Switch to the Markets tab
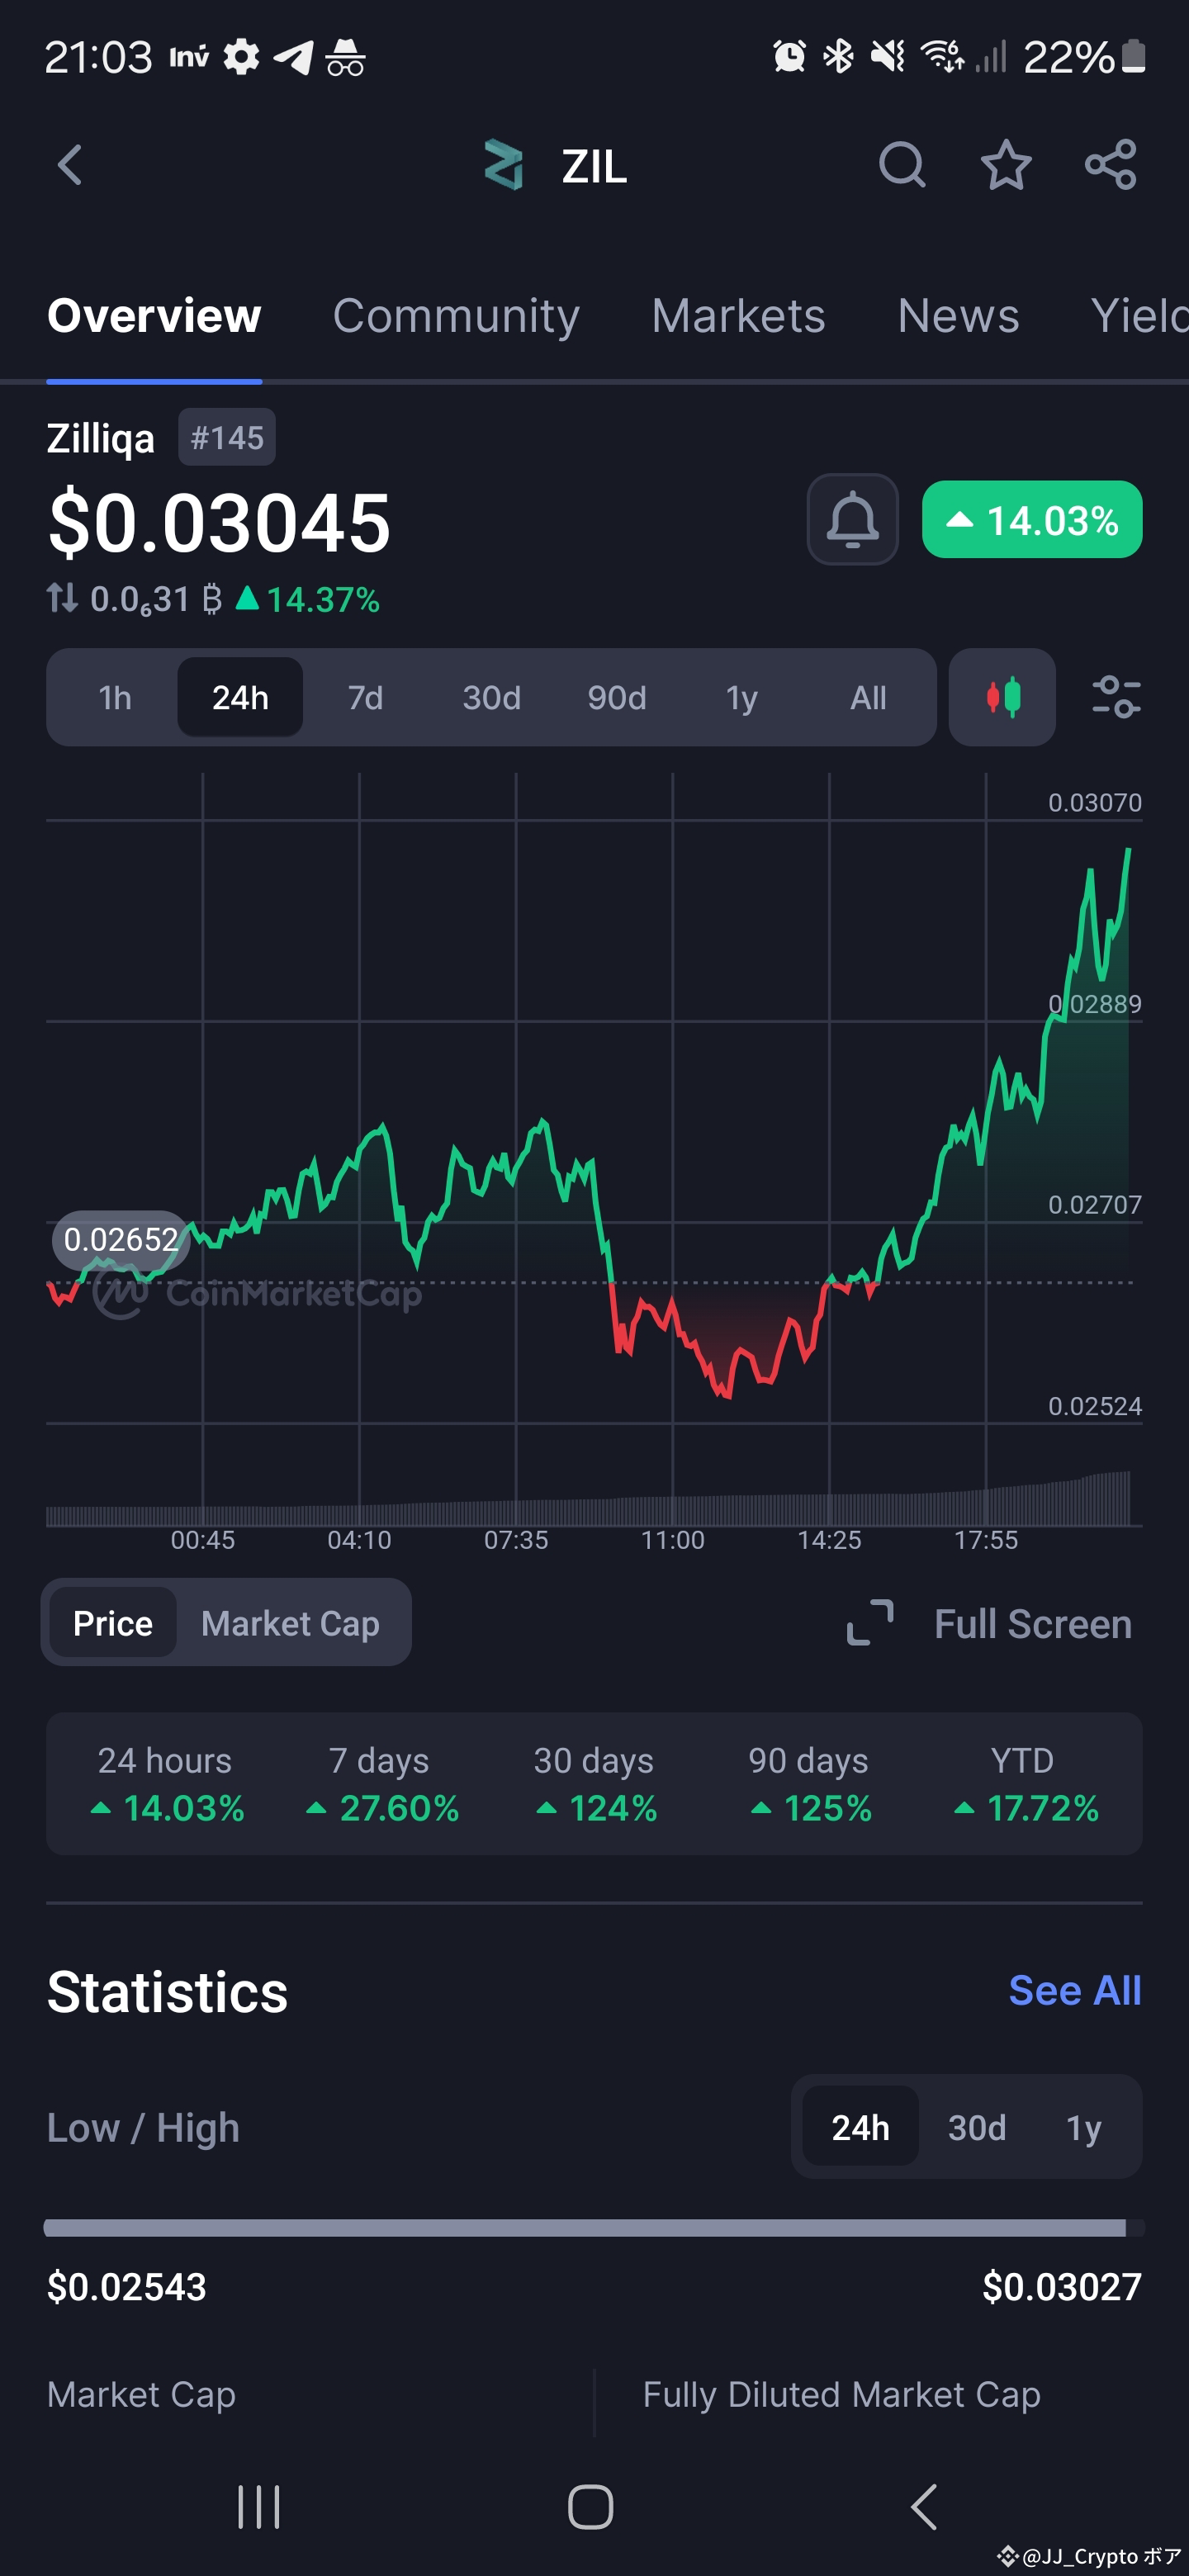Viewport: 1189px width, 2576px height. pos(738,316)
